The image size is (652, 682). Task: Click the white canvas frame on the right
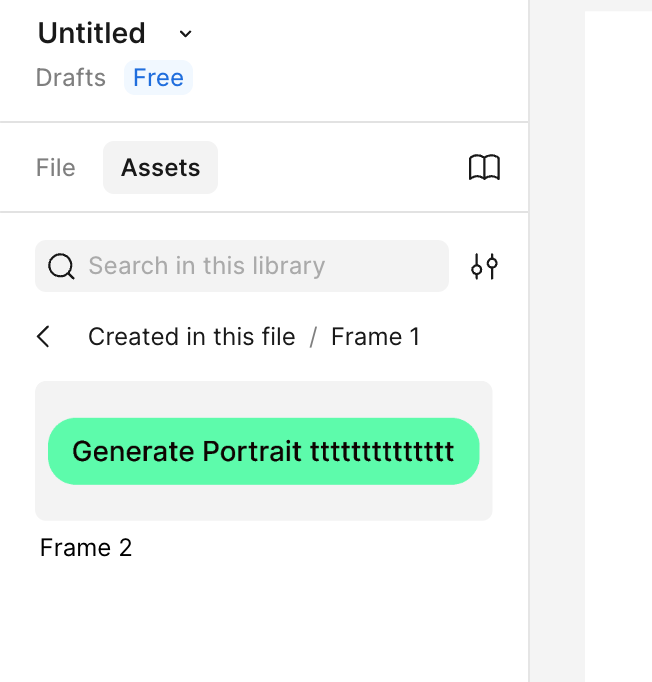[x=618, y=300]
